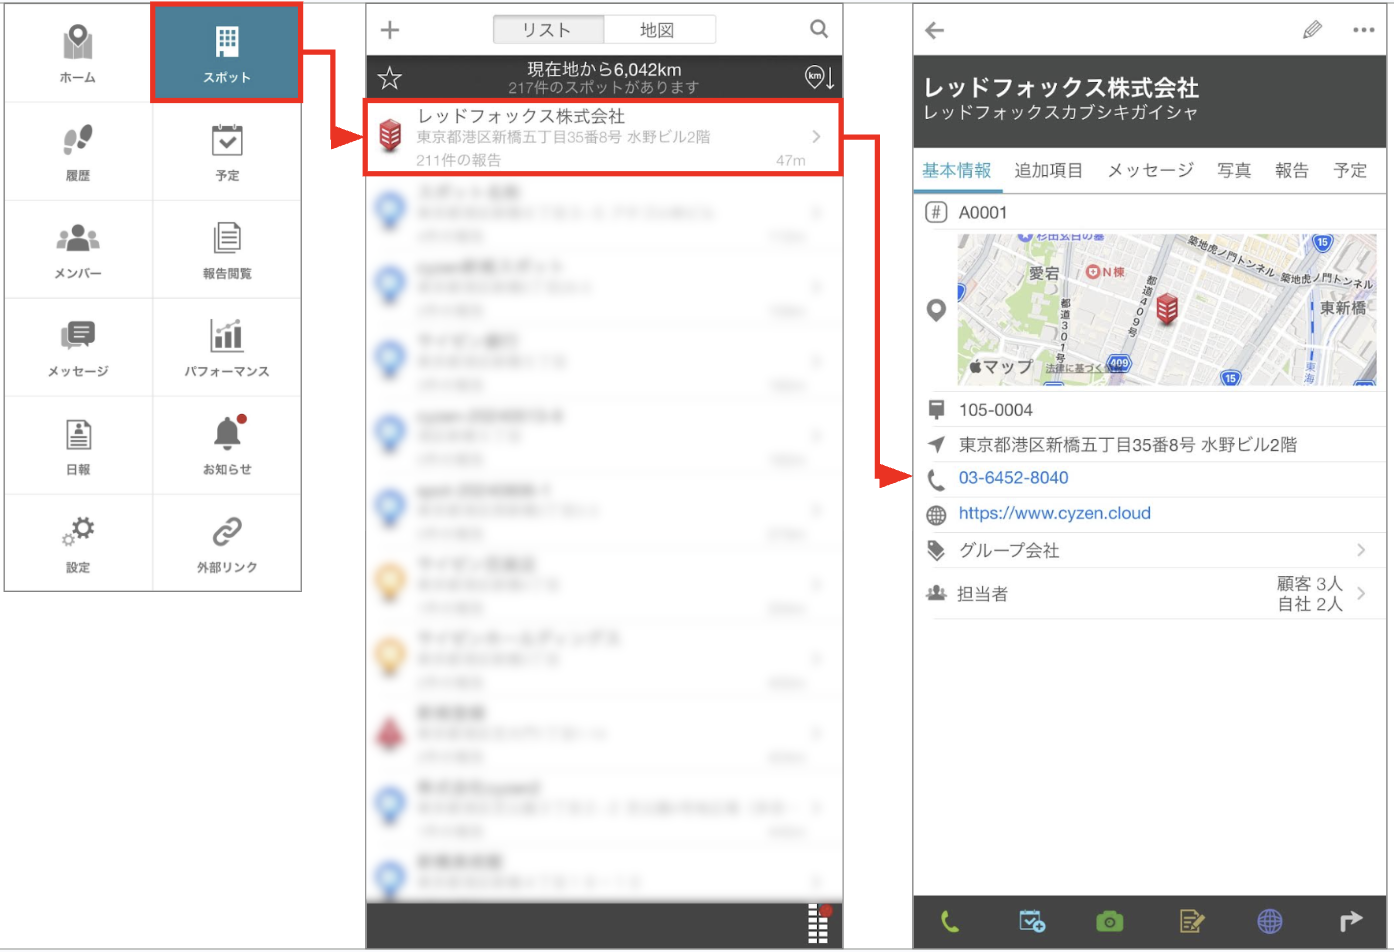Select the 基本情報 tab
This screenshot has width=1394, height=952.
(957, 170)
